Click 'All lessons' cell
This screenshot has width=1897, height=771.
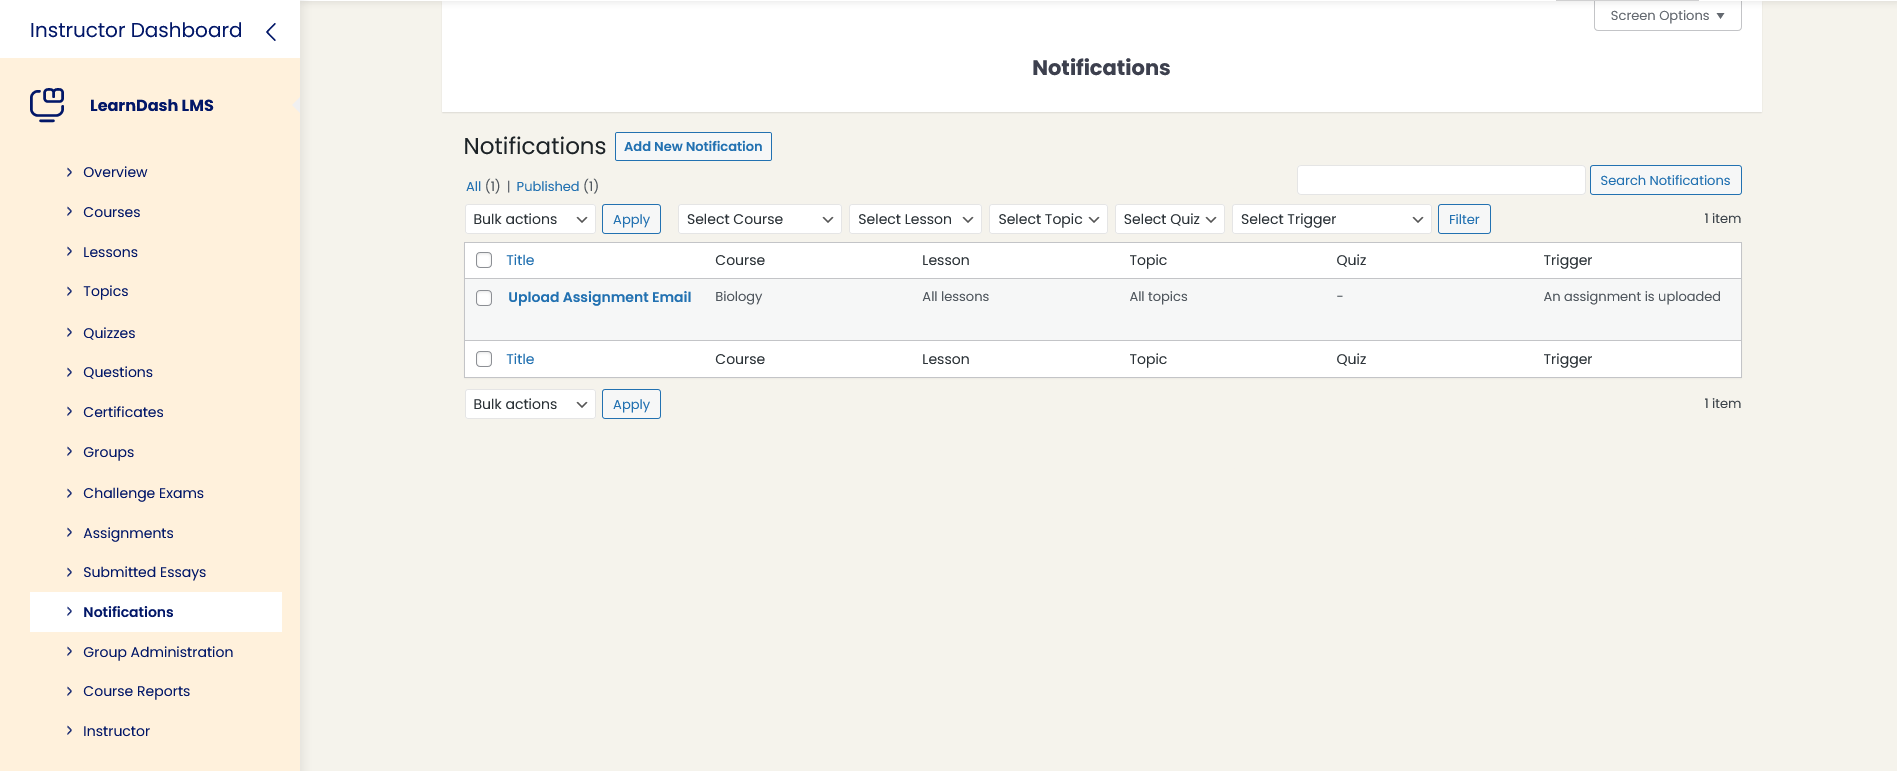pyautogui.click(x=955, y=297)
